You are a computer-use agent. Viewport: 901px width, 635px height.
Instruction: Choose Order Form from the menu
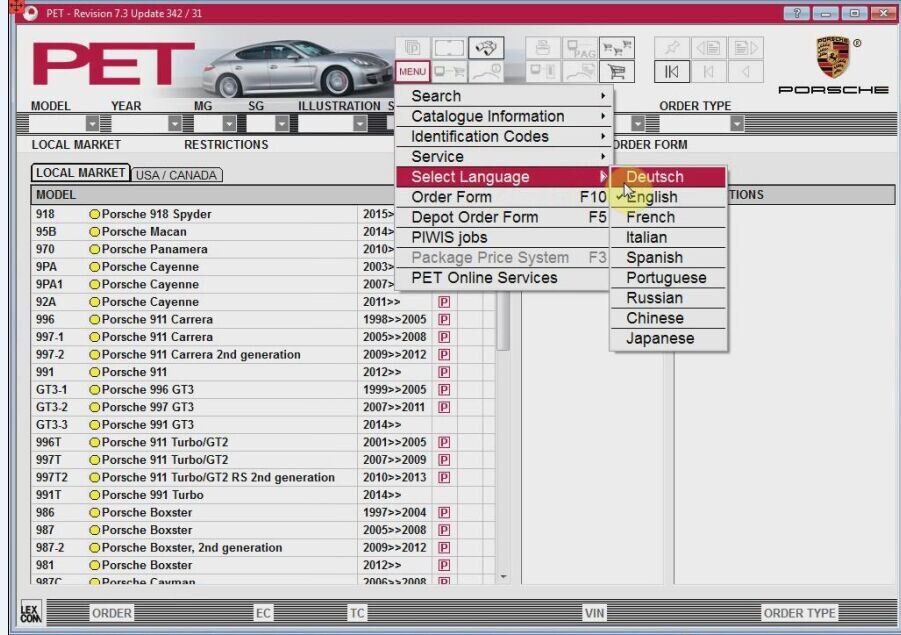(x=504, y=197)
